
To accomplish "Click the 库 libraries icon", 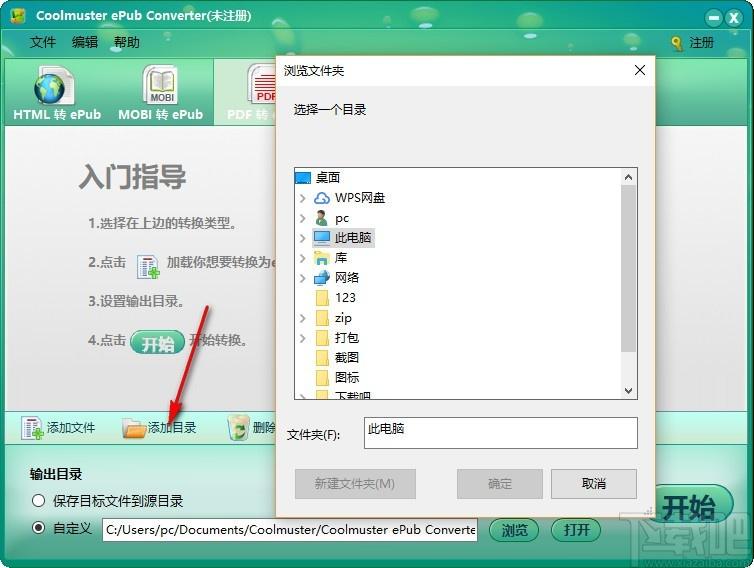I will pyautogui.click(x=322, y=258).
